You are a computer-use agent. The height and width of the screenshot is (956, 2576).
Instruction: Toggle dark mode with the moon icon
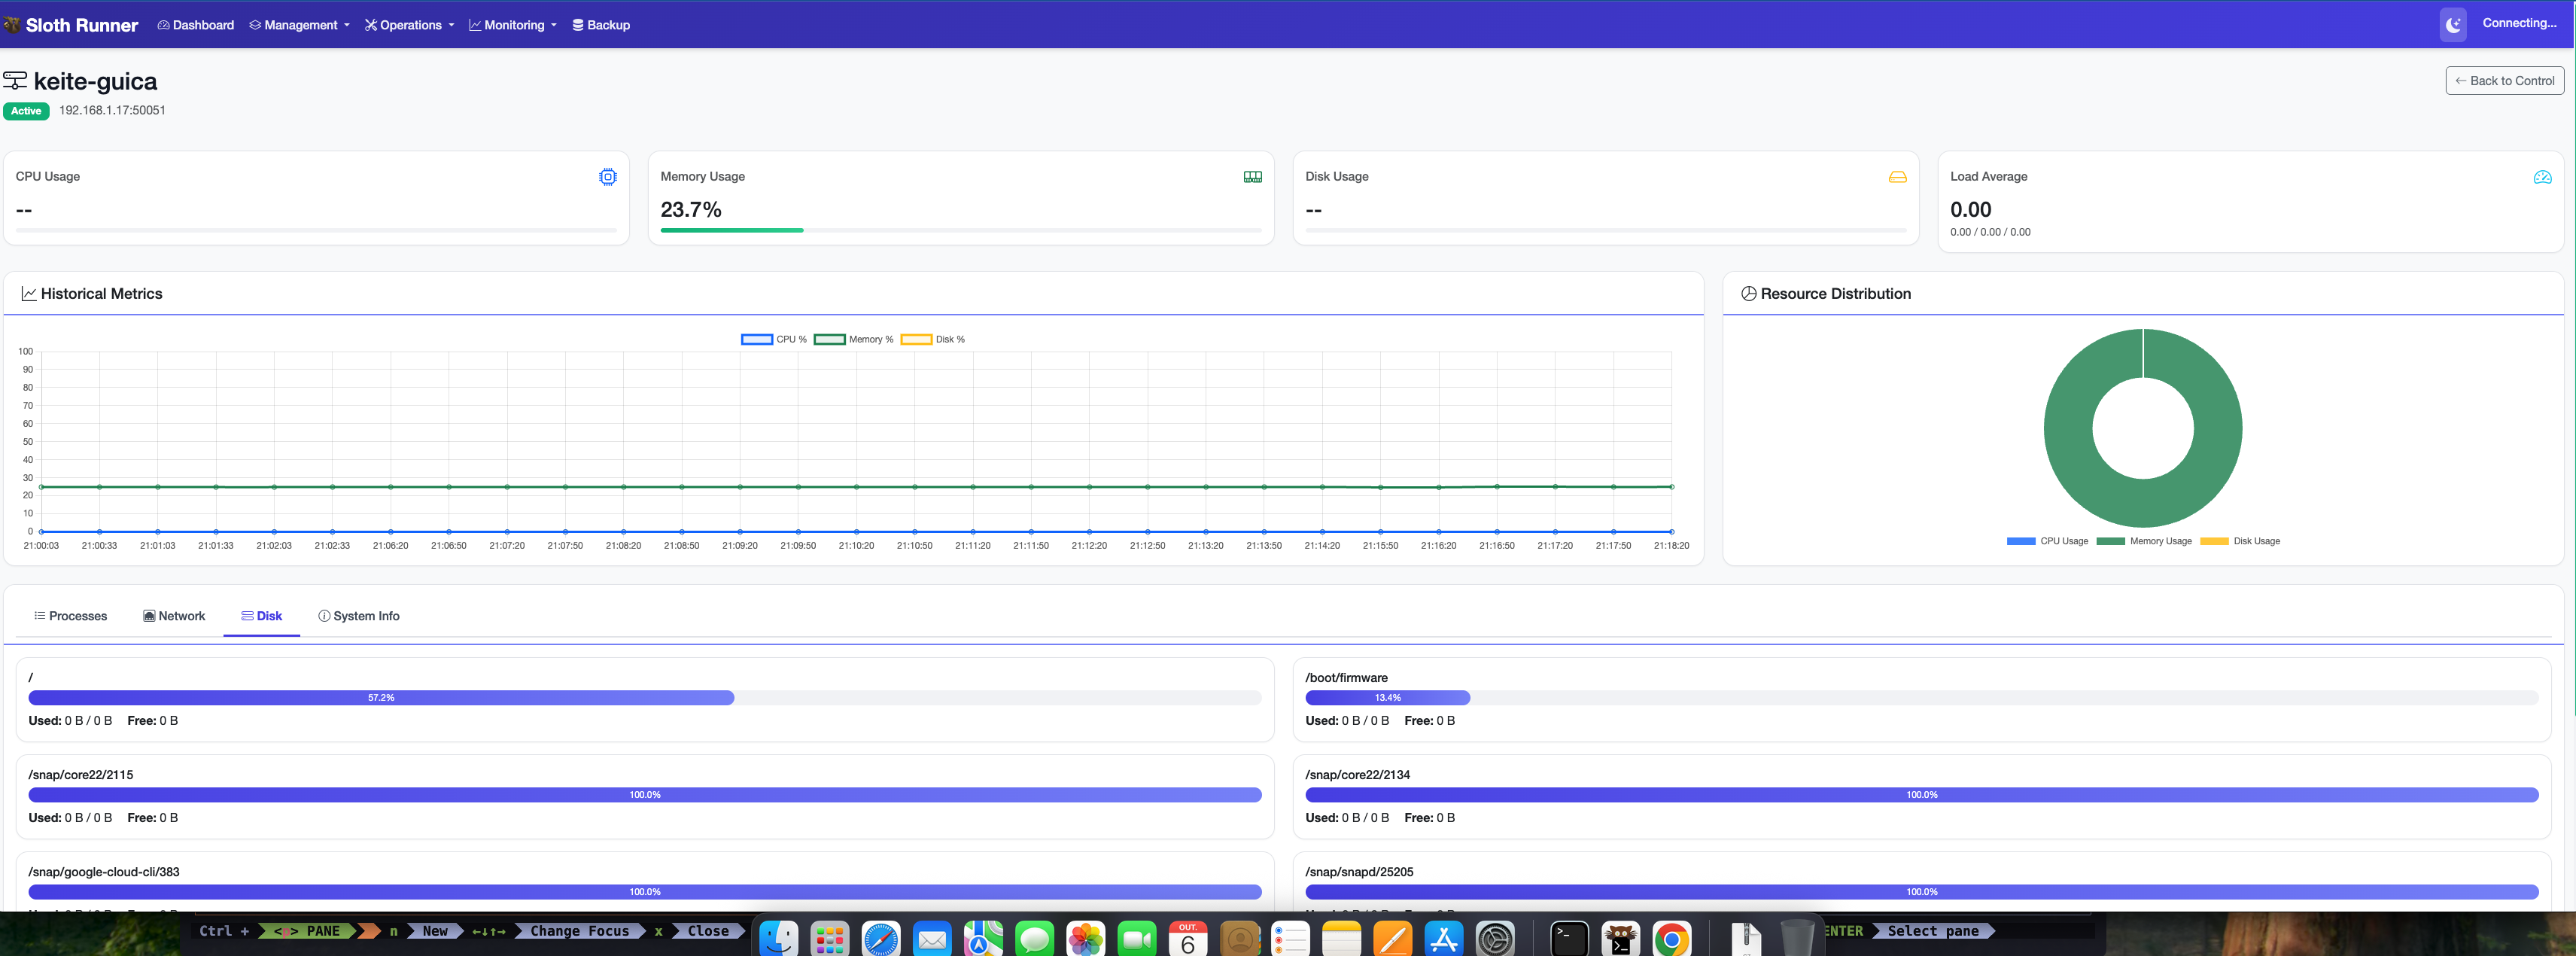pyautogui.click(x=2452, y=25)
